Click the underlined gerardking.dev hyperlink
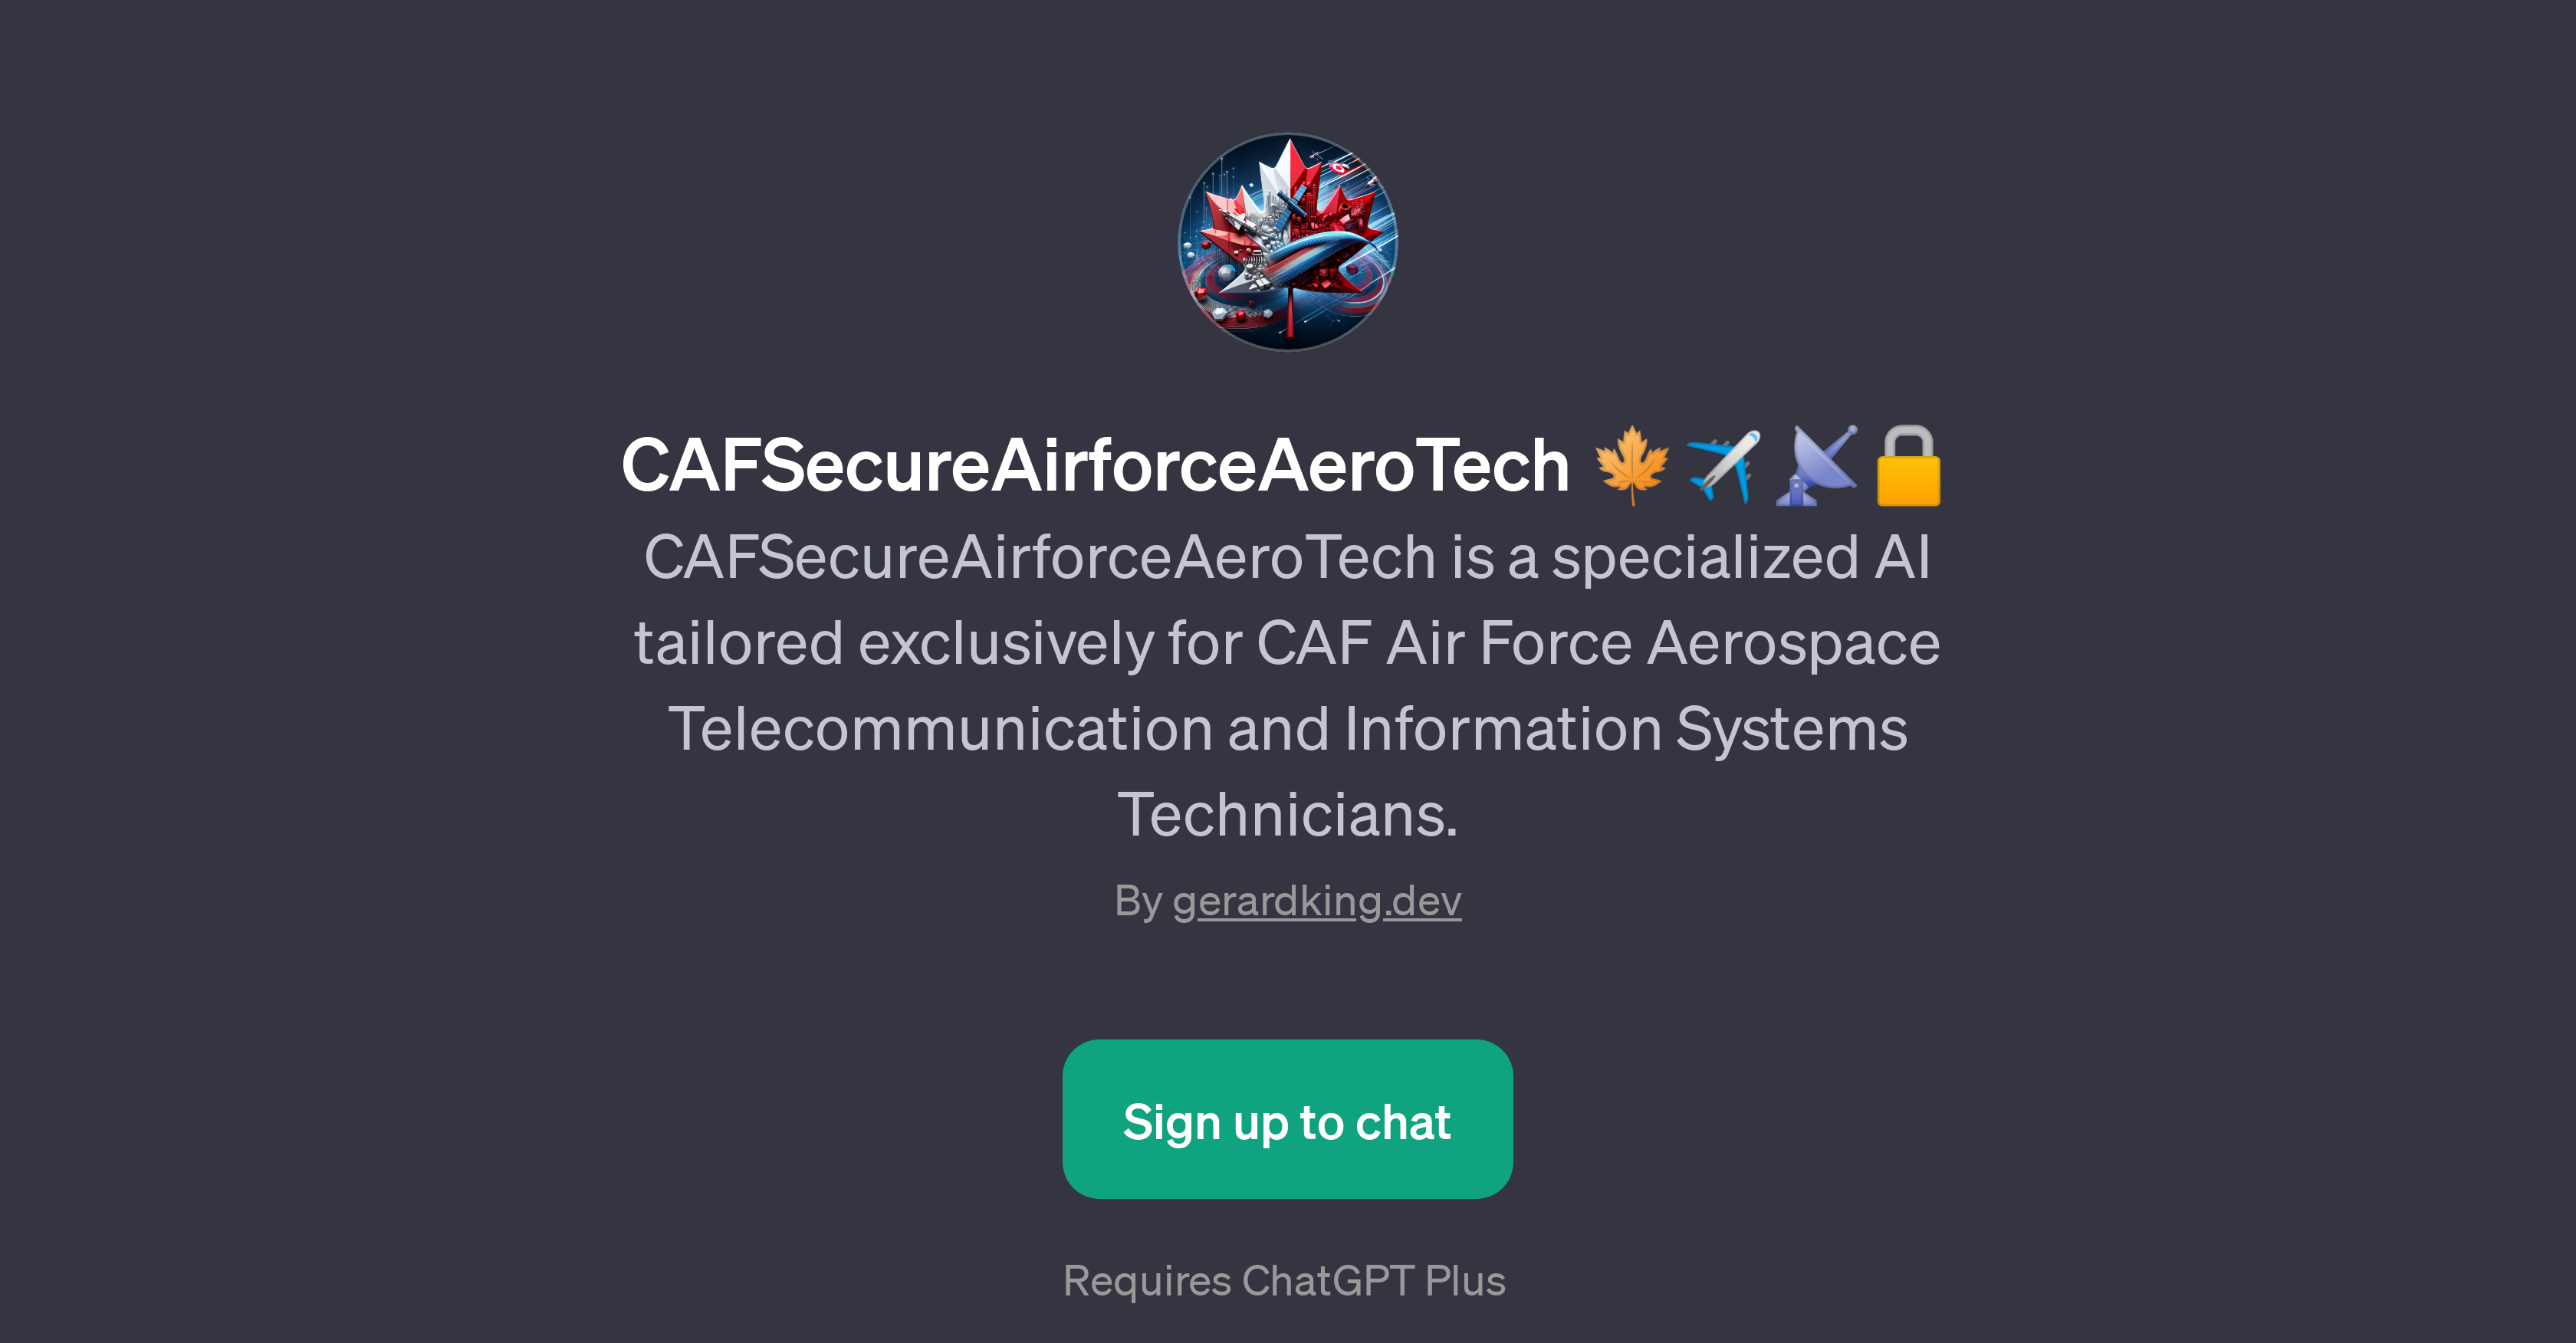The image size is (2576, 1343). tap(1318, 900)
